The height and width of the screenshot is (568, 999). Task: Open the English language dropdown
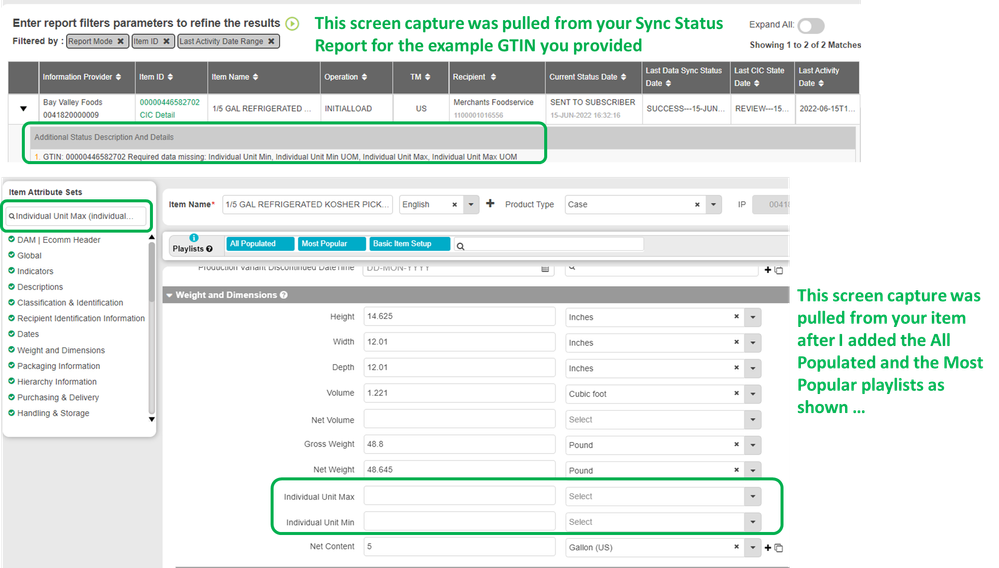[x=471, y=204]
